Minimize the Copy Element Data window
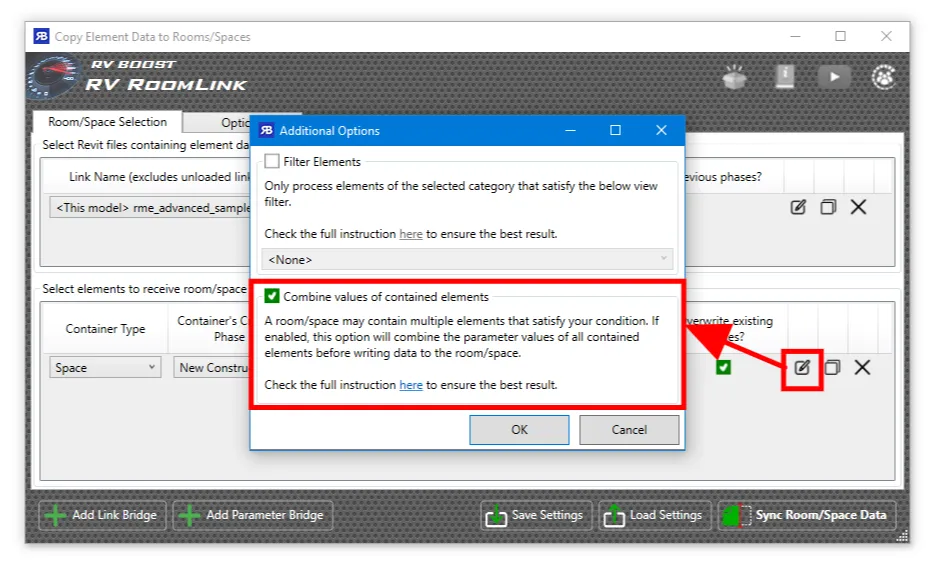The image size is (935, 571). pyautogui.click(x=795, y=36)
